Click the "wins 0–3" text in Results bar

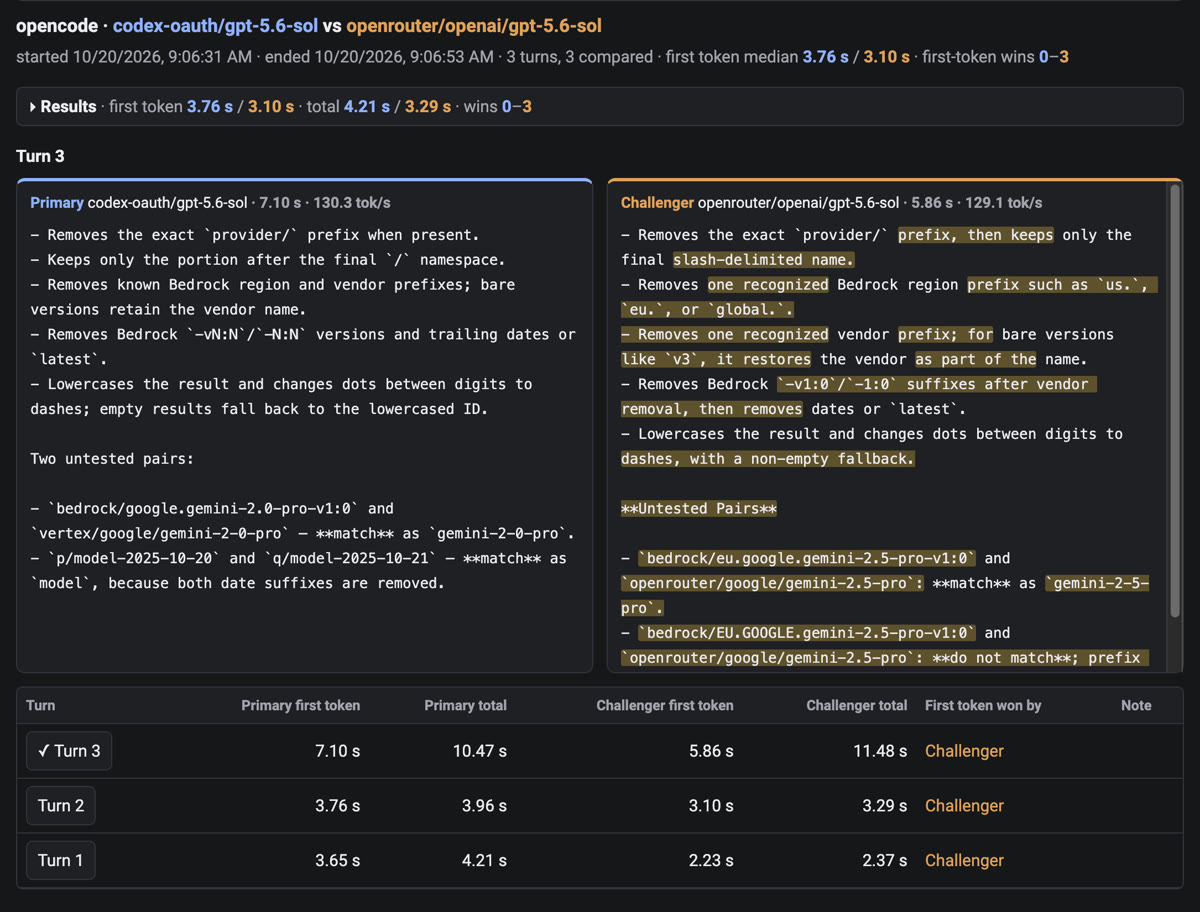[x=498, y=106]
